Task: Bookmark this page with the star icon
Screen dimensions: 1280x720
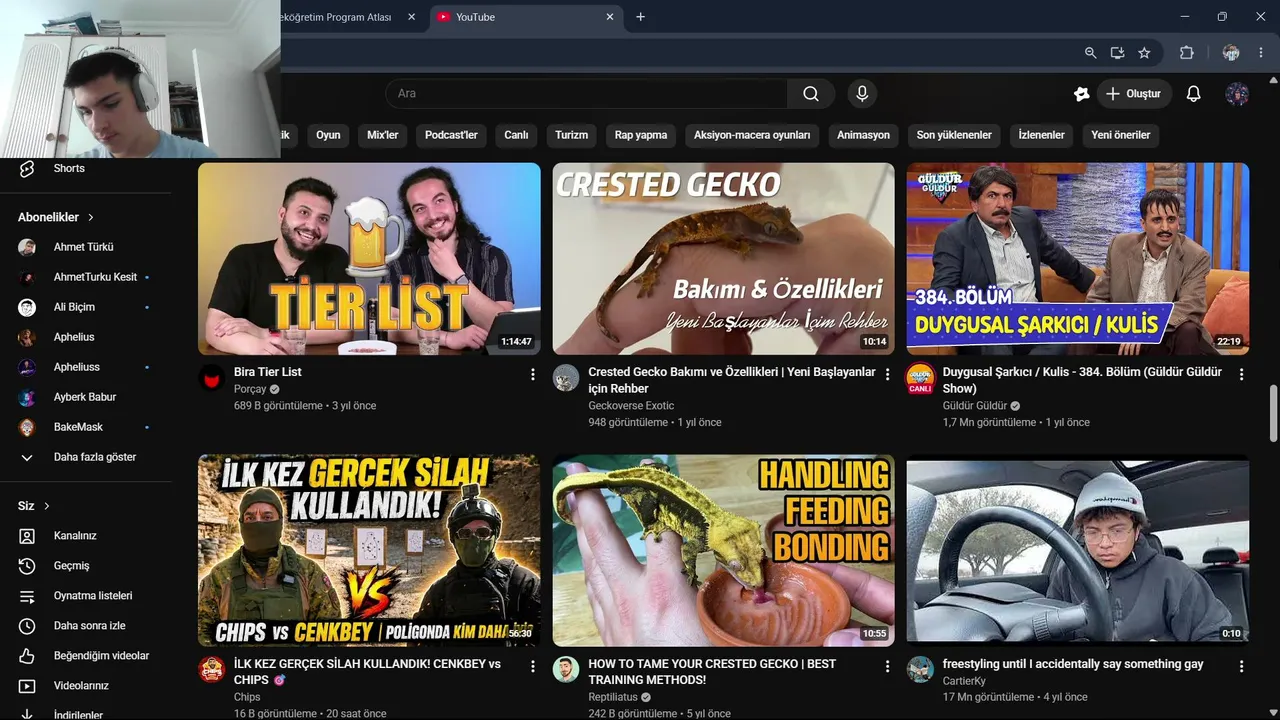Action: [1144, 53]
